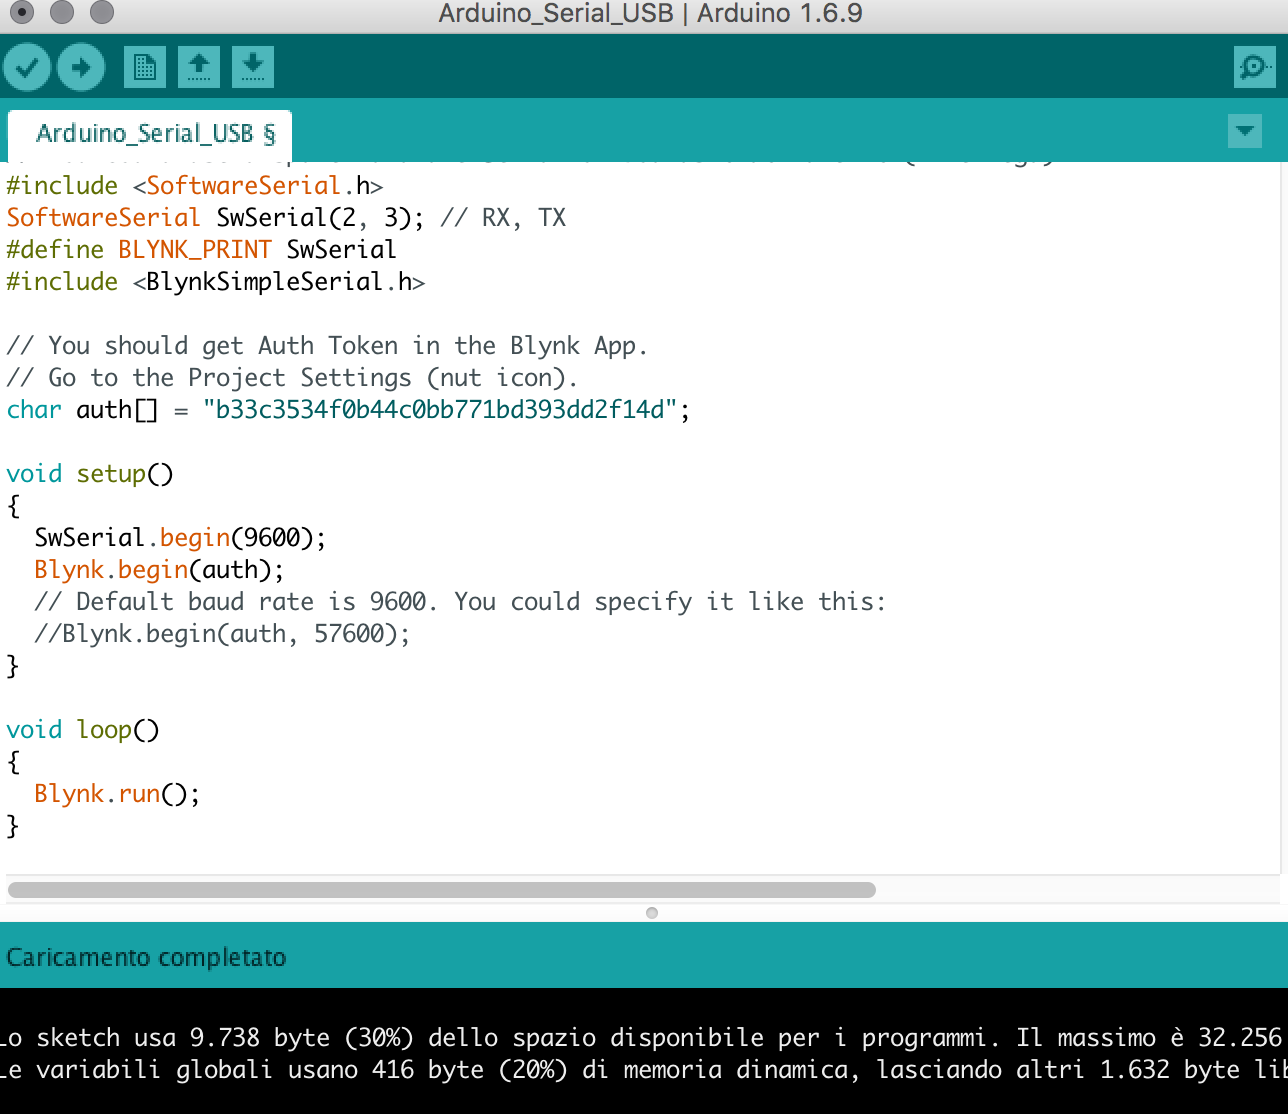Click the 'Blynk.run();' line
Viewport: 1288px width, 1114px height.
pos(117,794)
